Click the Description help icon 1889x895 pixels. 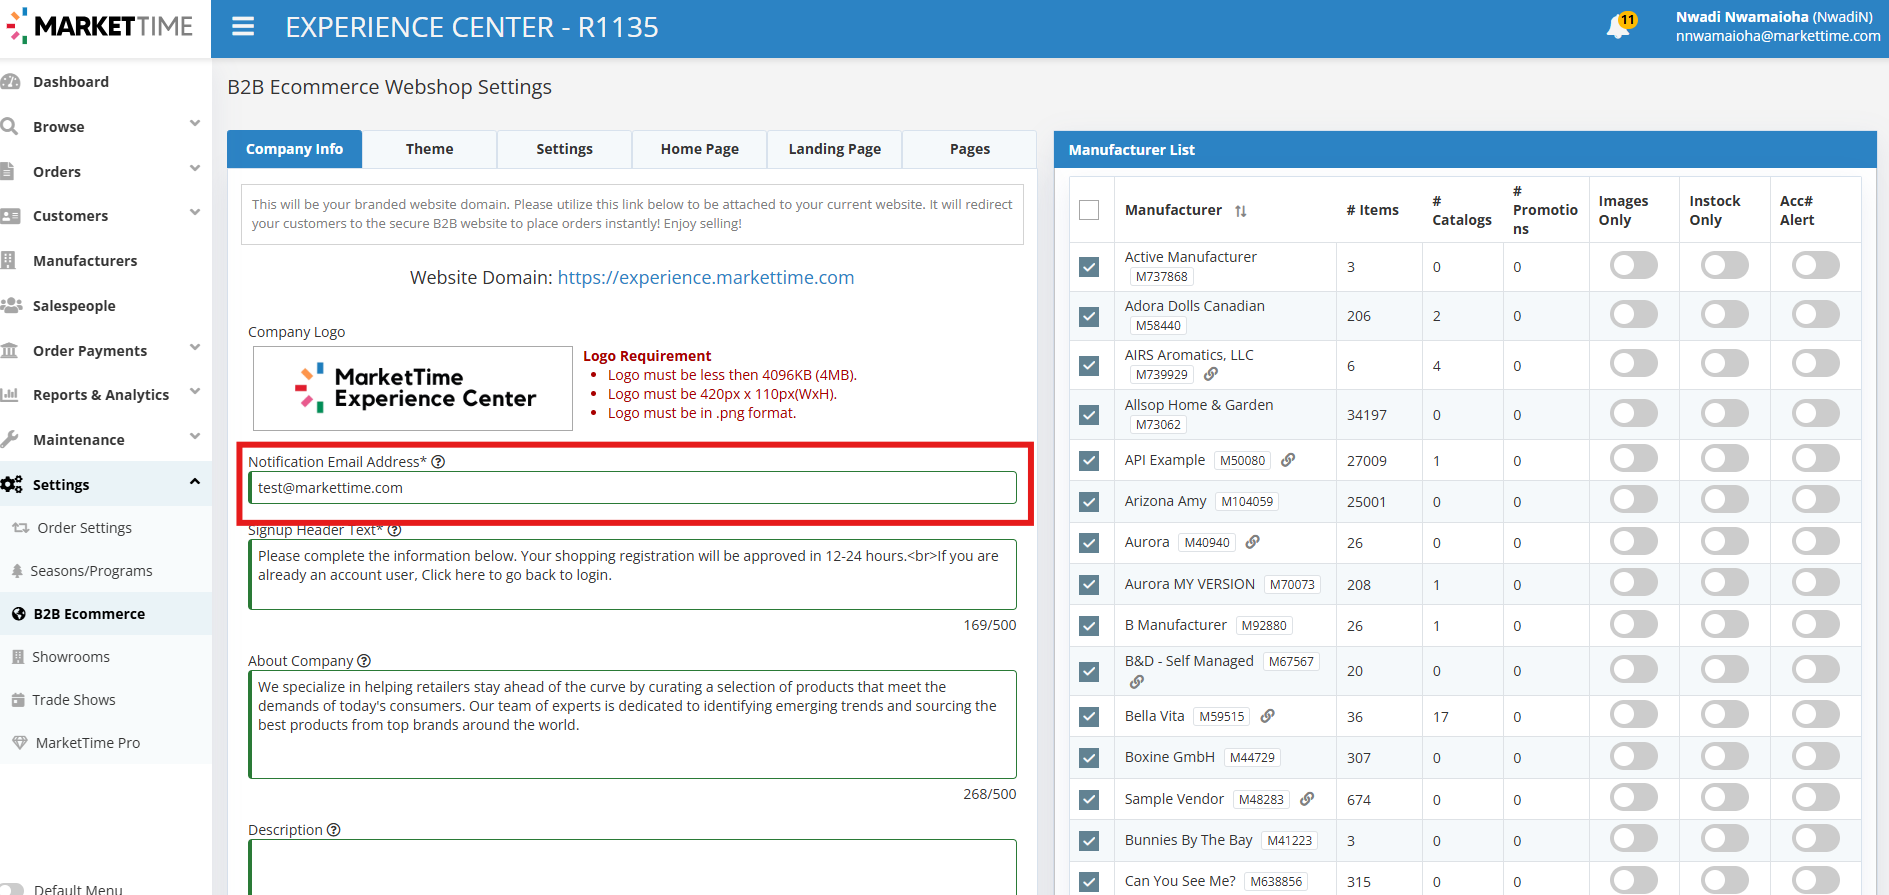[334, 830]
